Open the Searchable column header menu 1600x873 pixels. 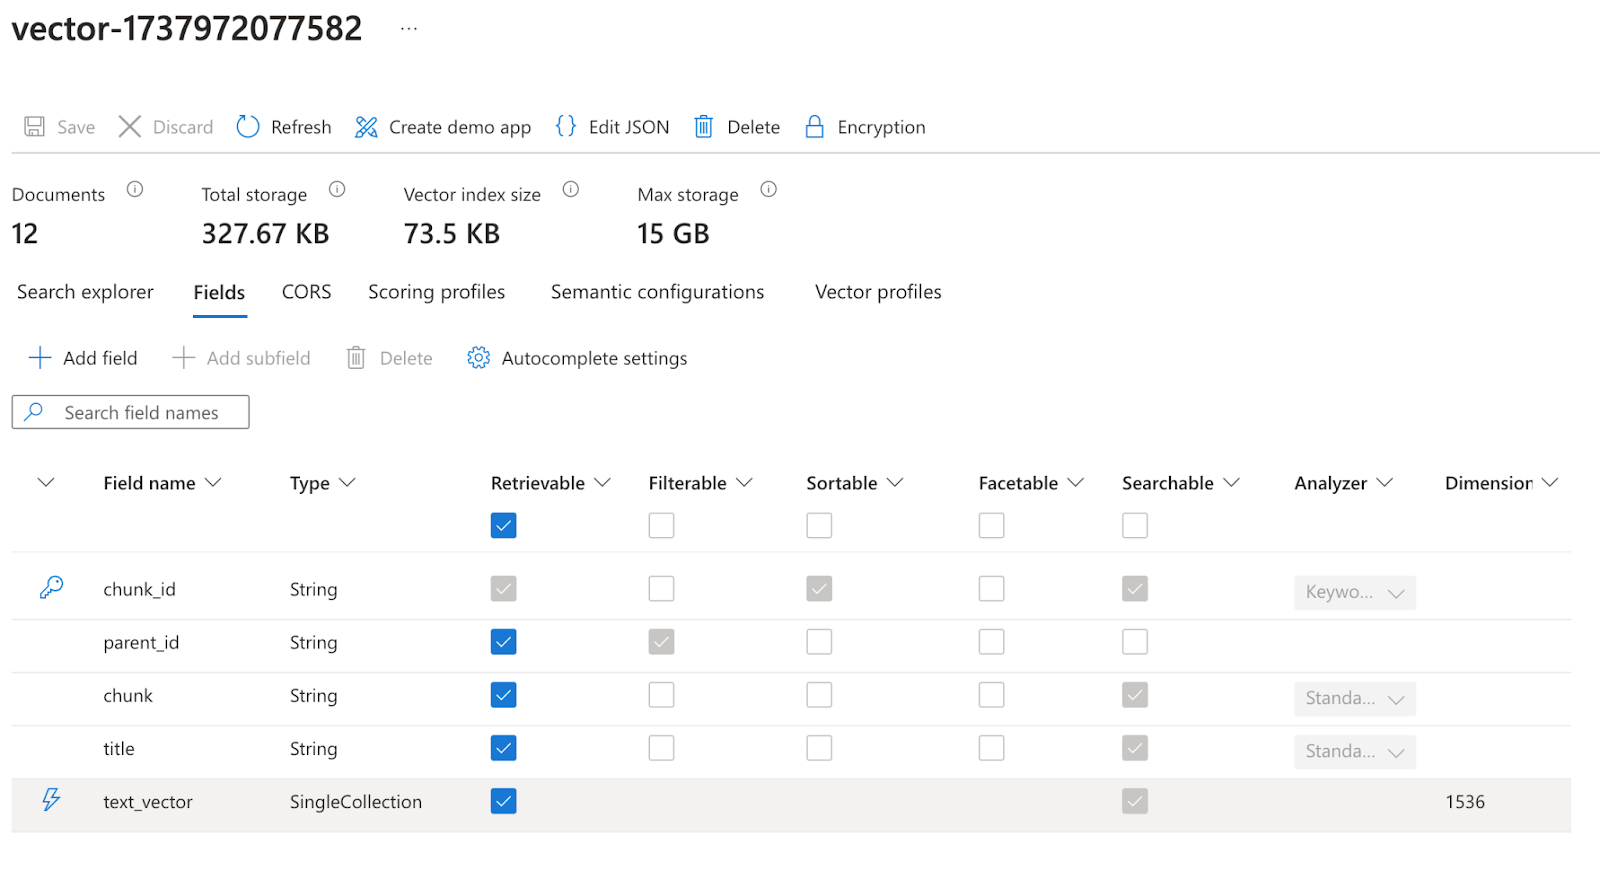[1231, 483]
